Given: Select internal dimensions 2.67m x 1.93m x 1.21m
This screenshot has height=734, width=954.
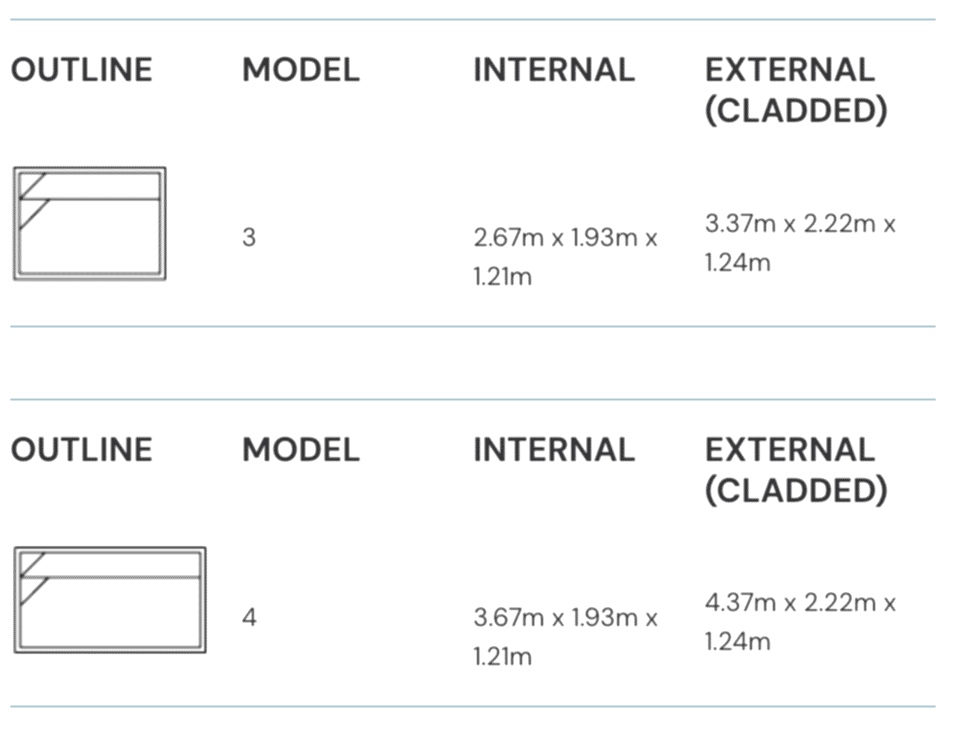Looking at the screenshot, I should tap(565, 257).
